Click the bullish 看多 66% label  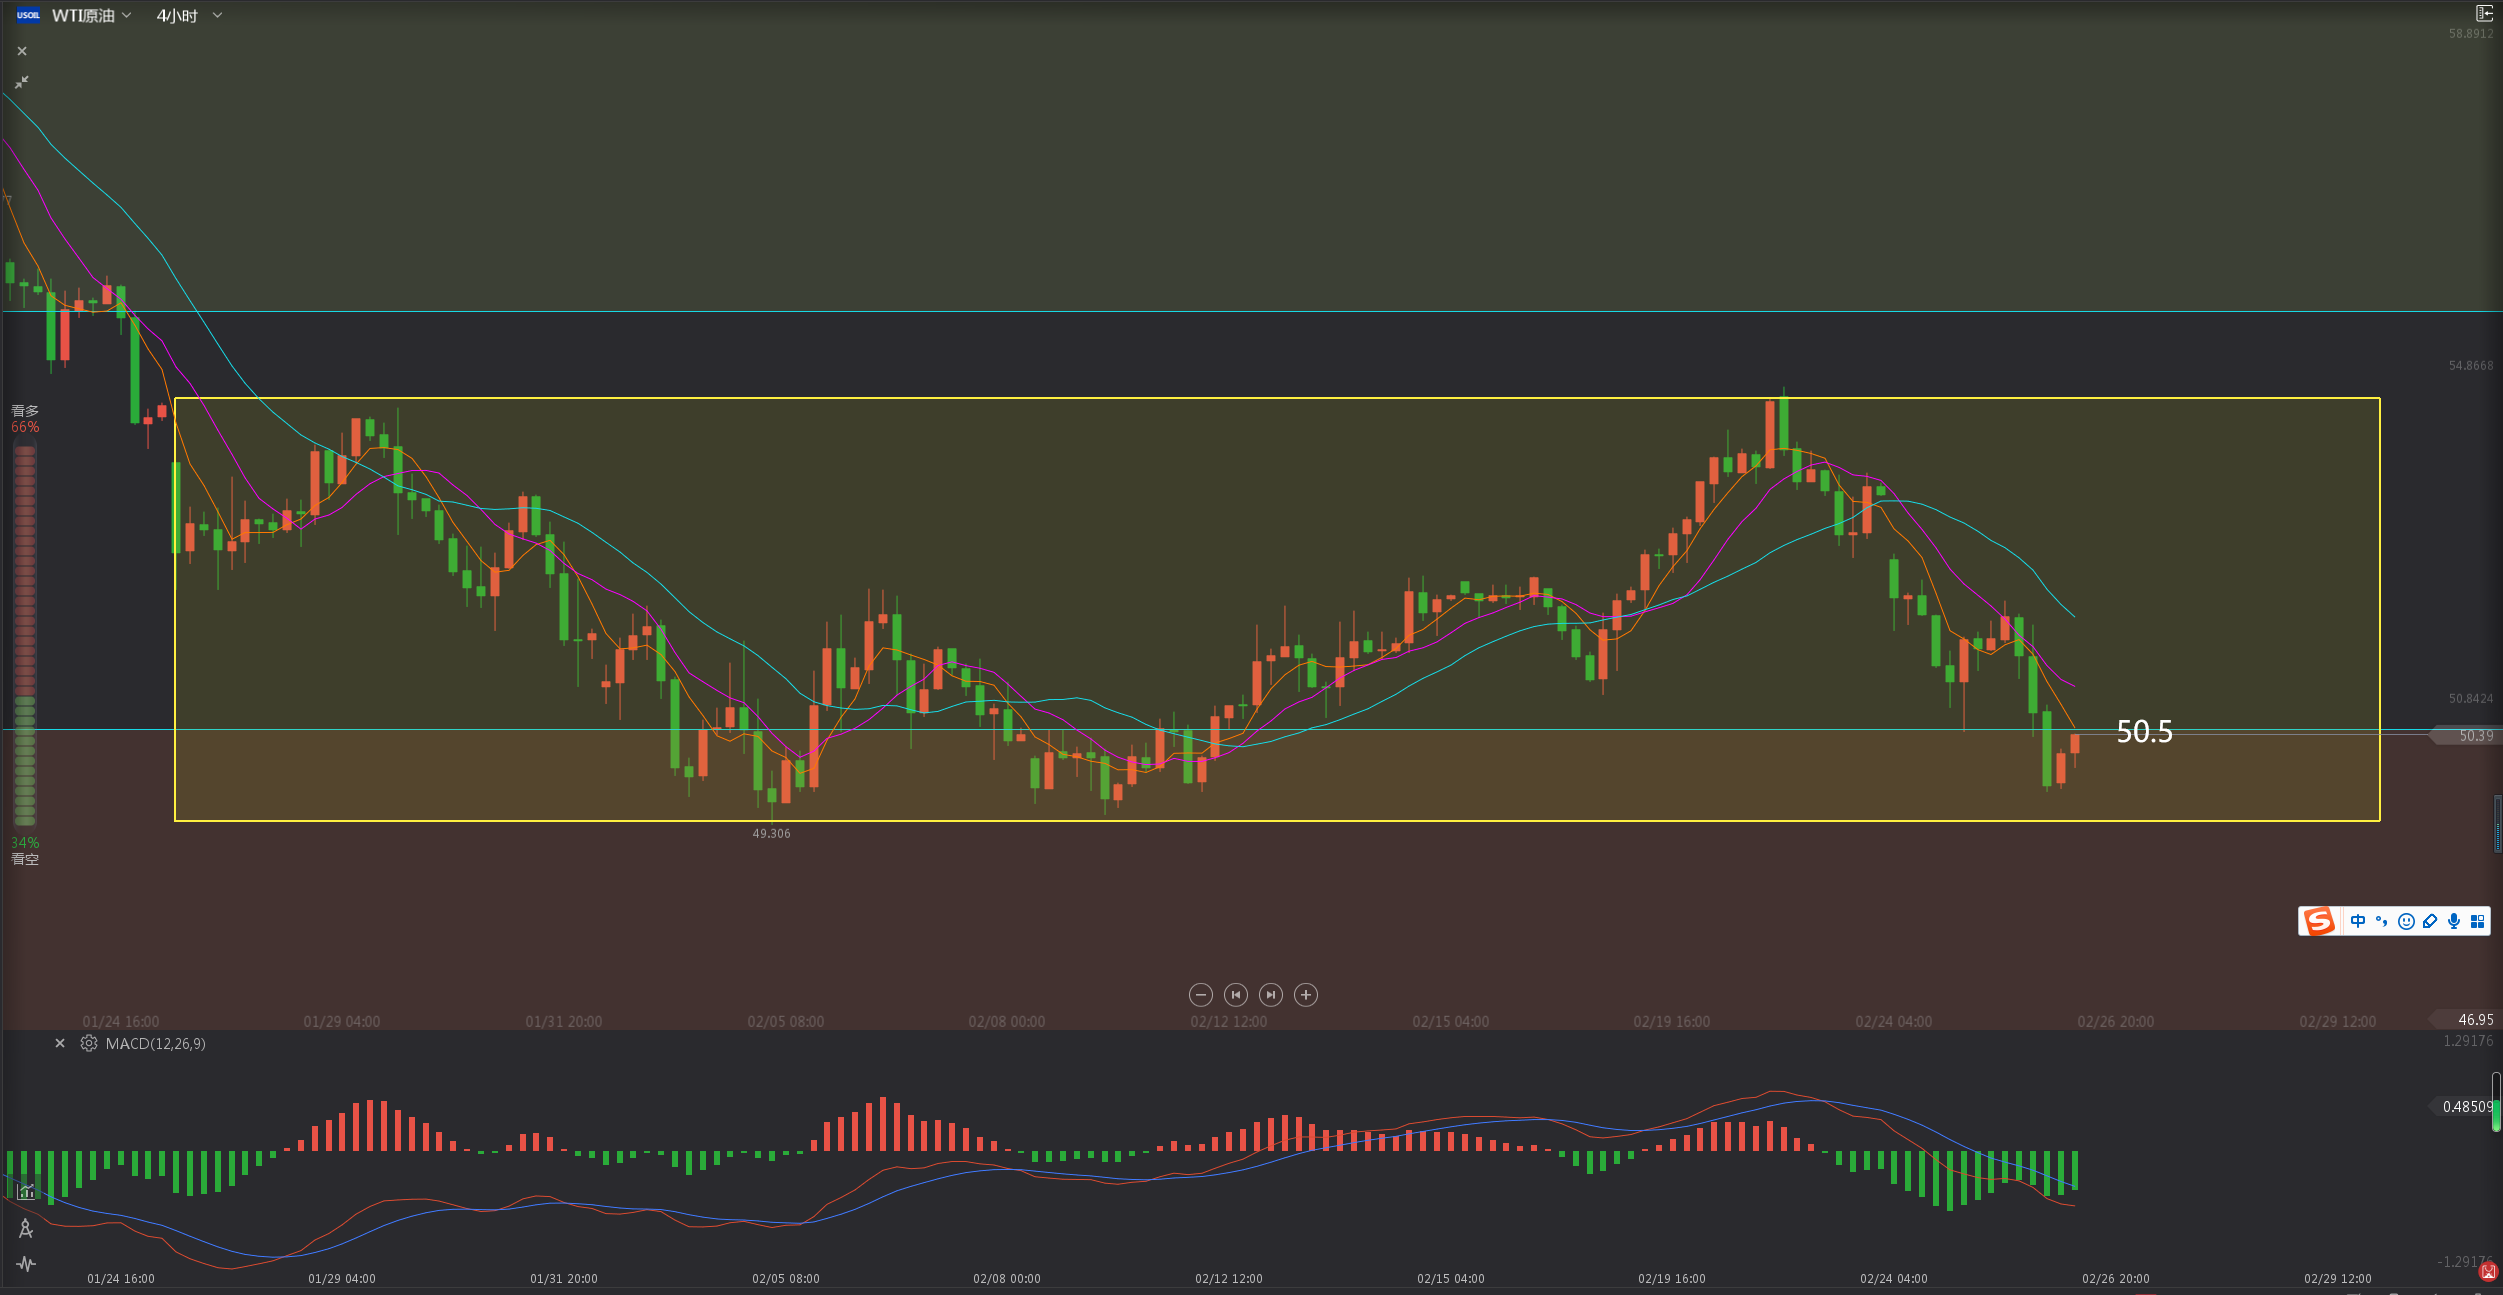25,419
